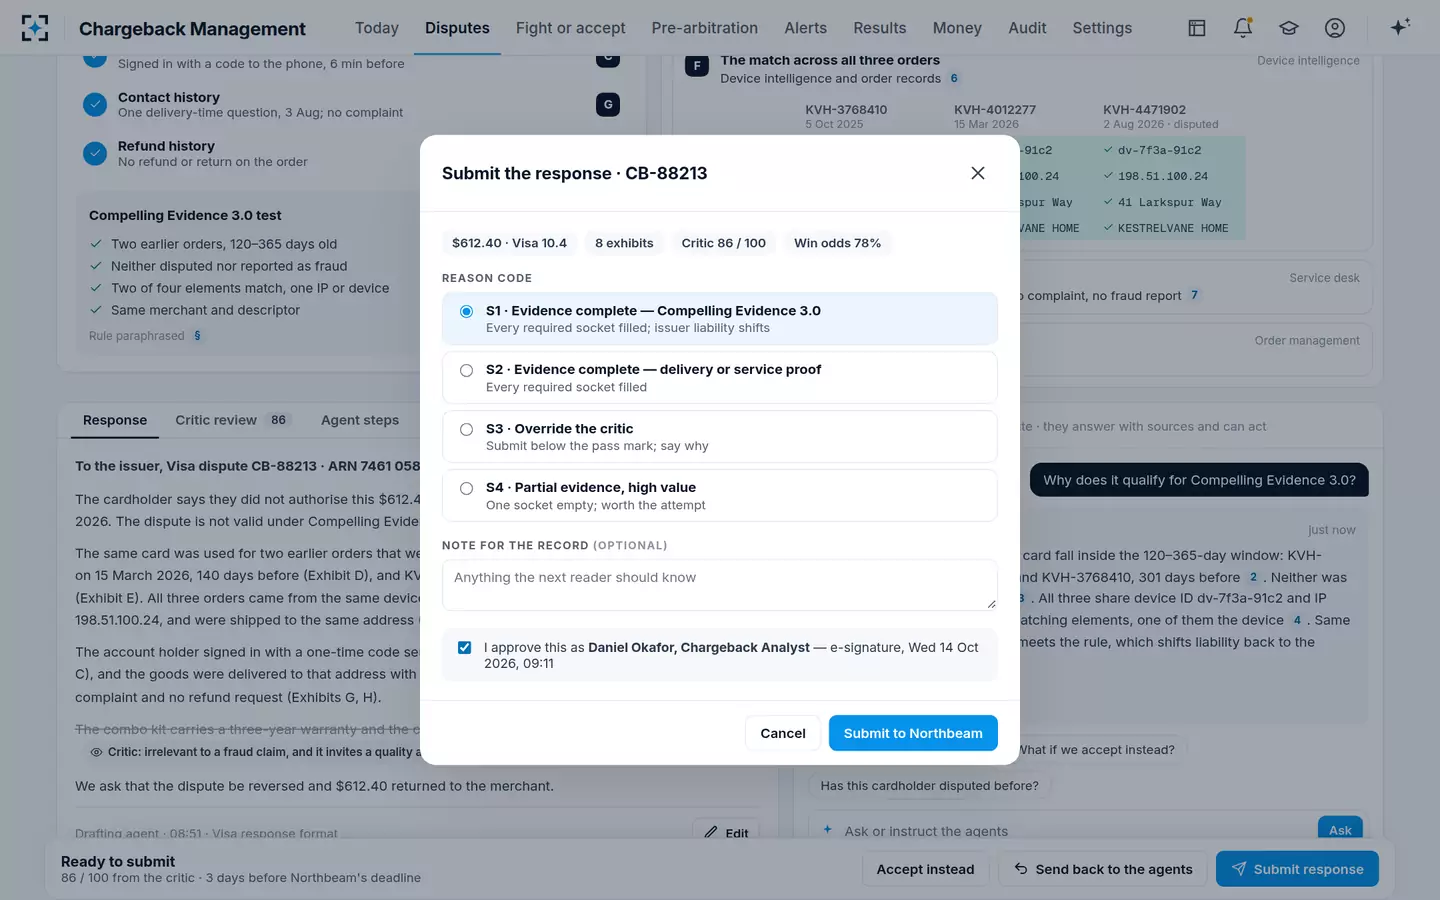Click the Refund history checkmark icon
The height and width of the screenshot is (900, 1440).
95,153
